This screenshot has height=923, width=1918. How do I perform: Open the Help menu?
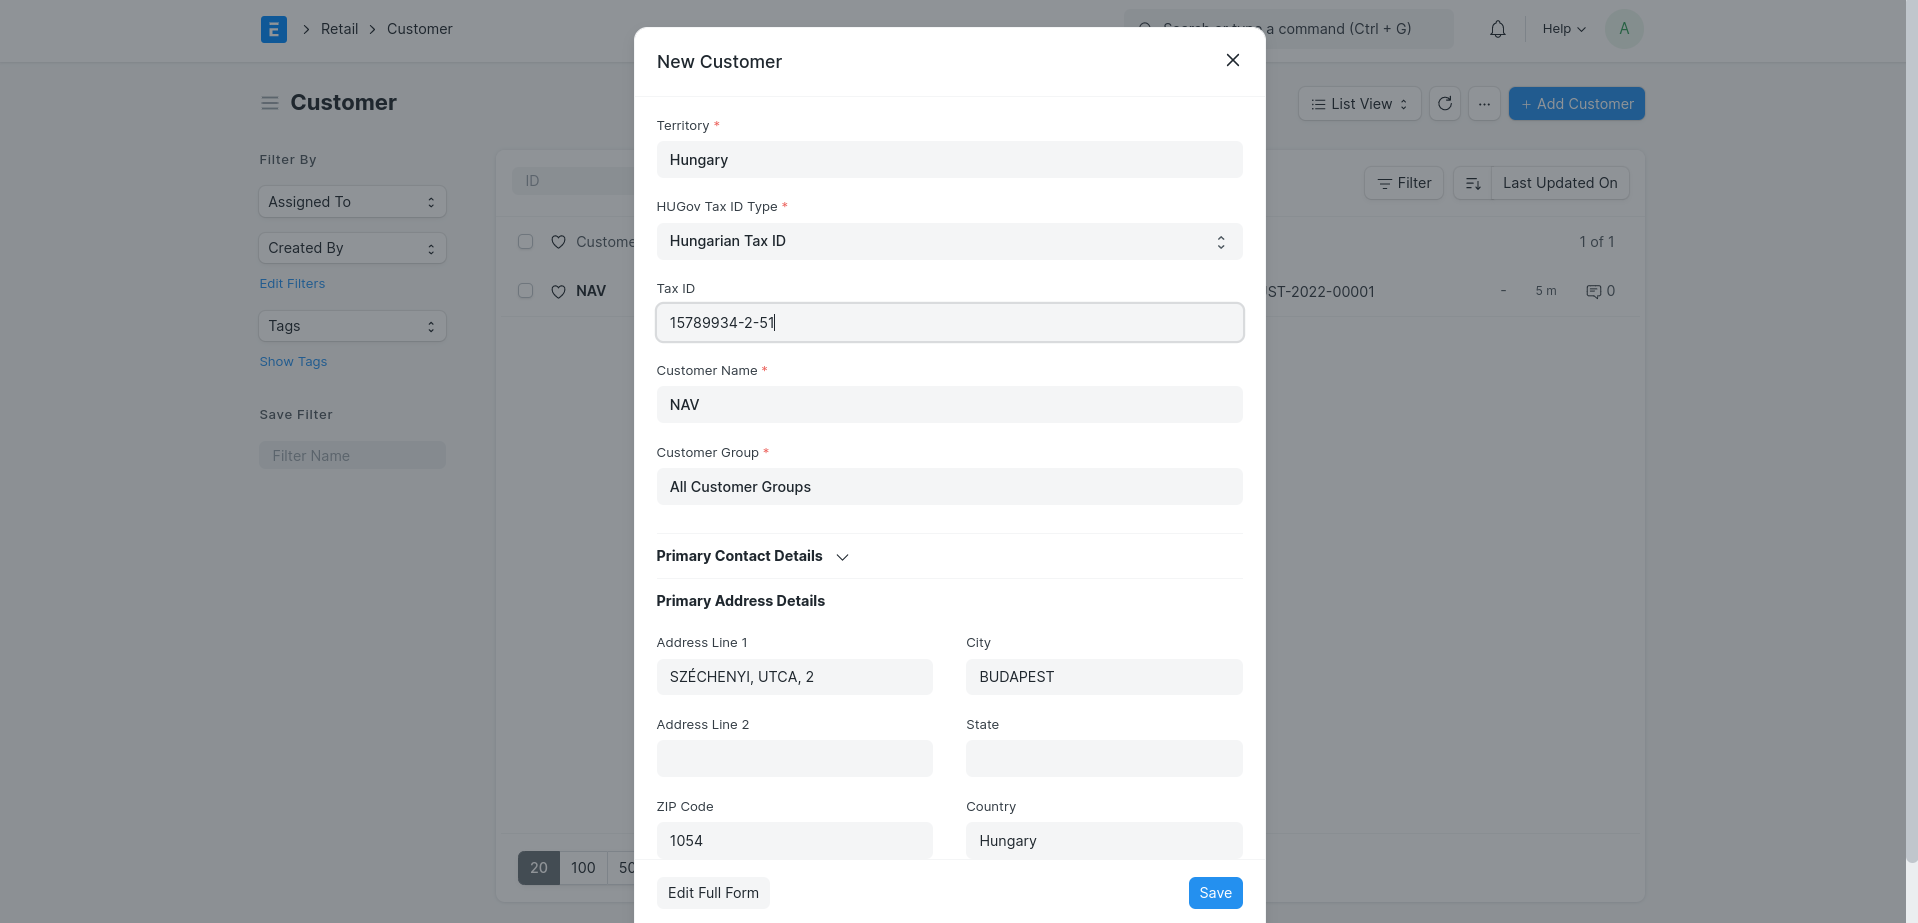coord(1563,29)
